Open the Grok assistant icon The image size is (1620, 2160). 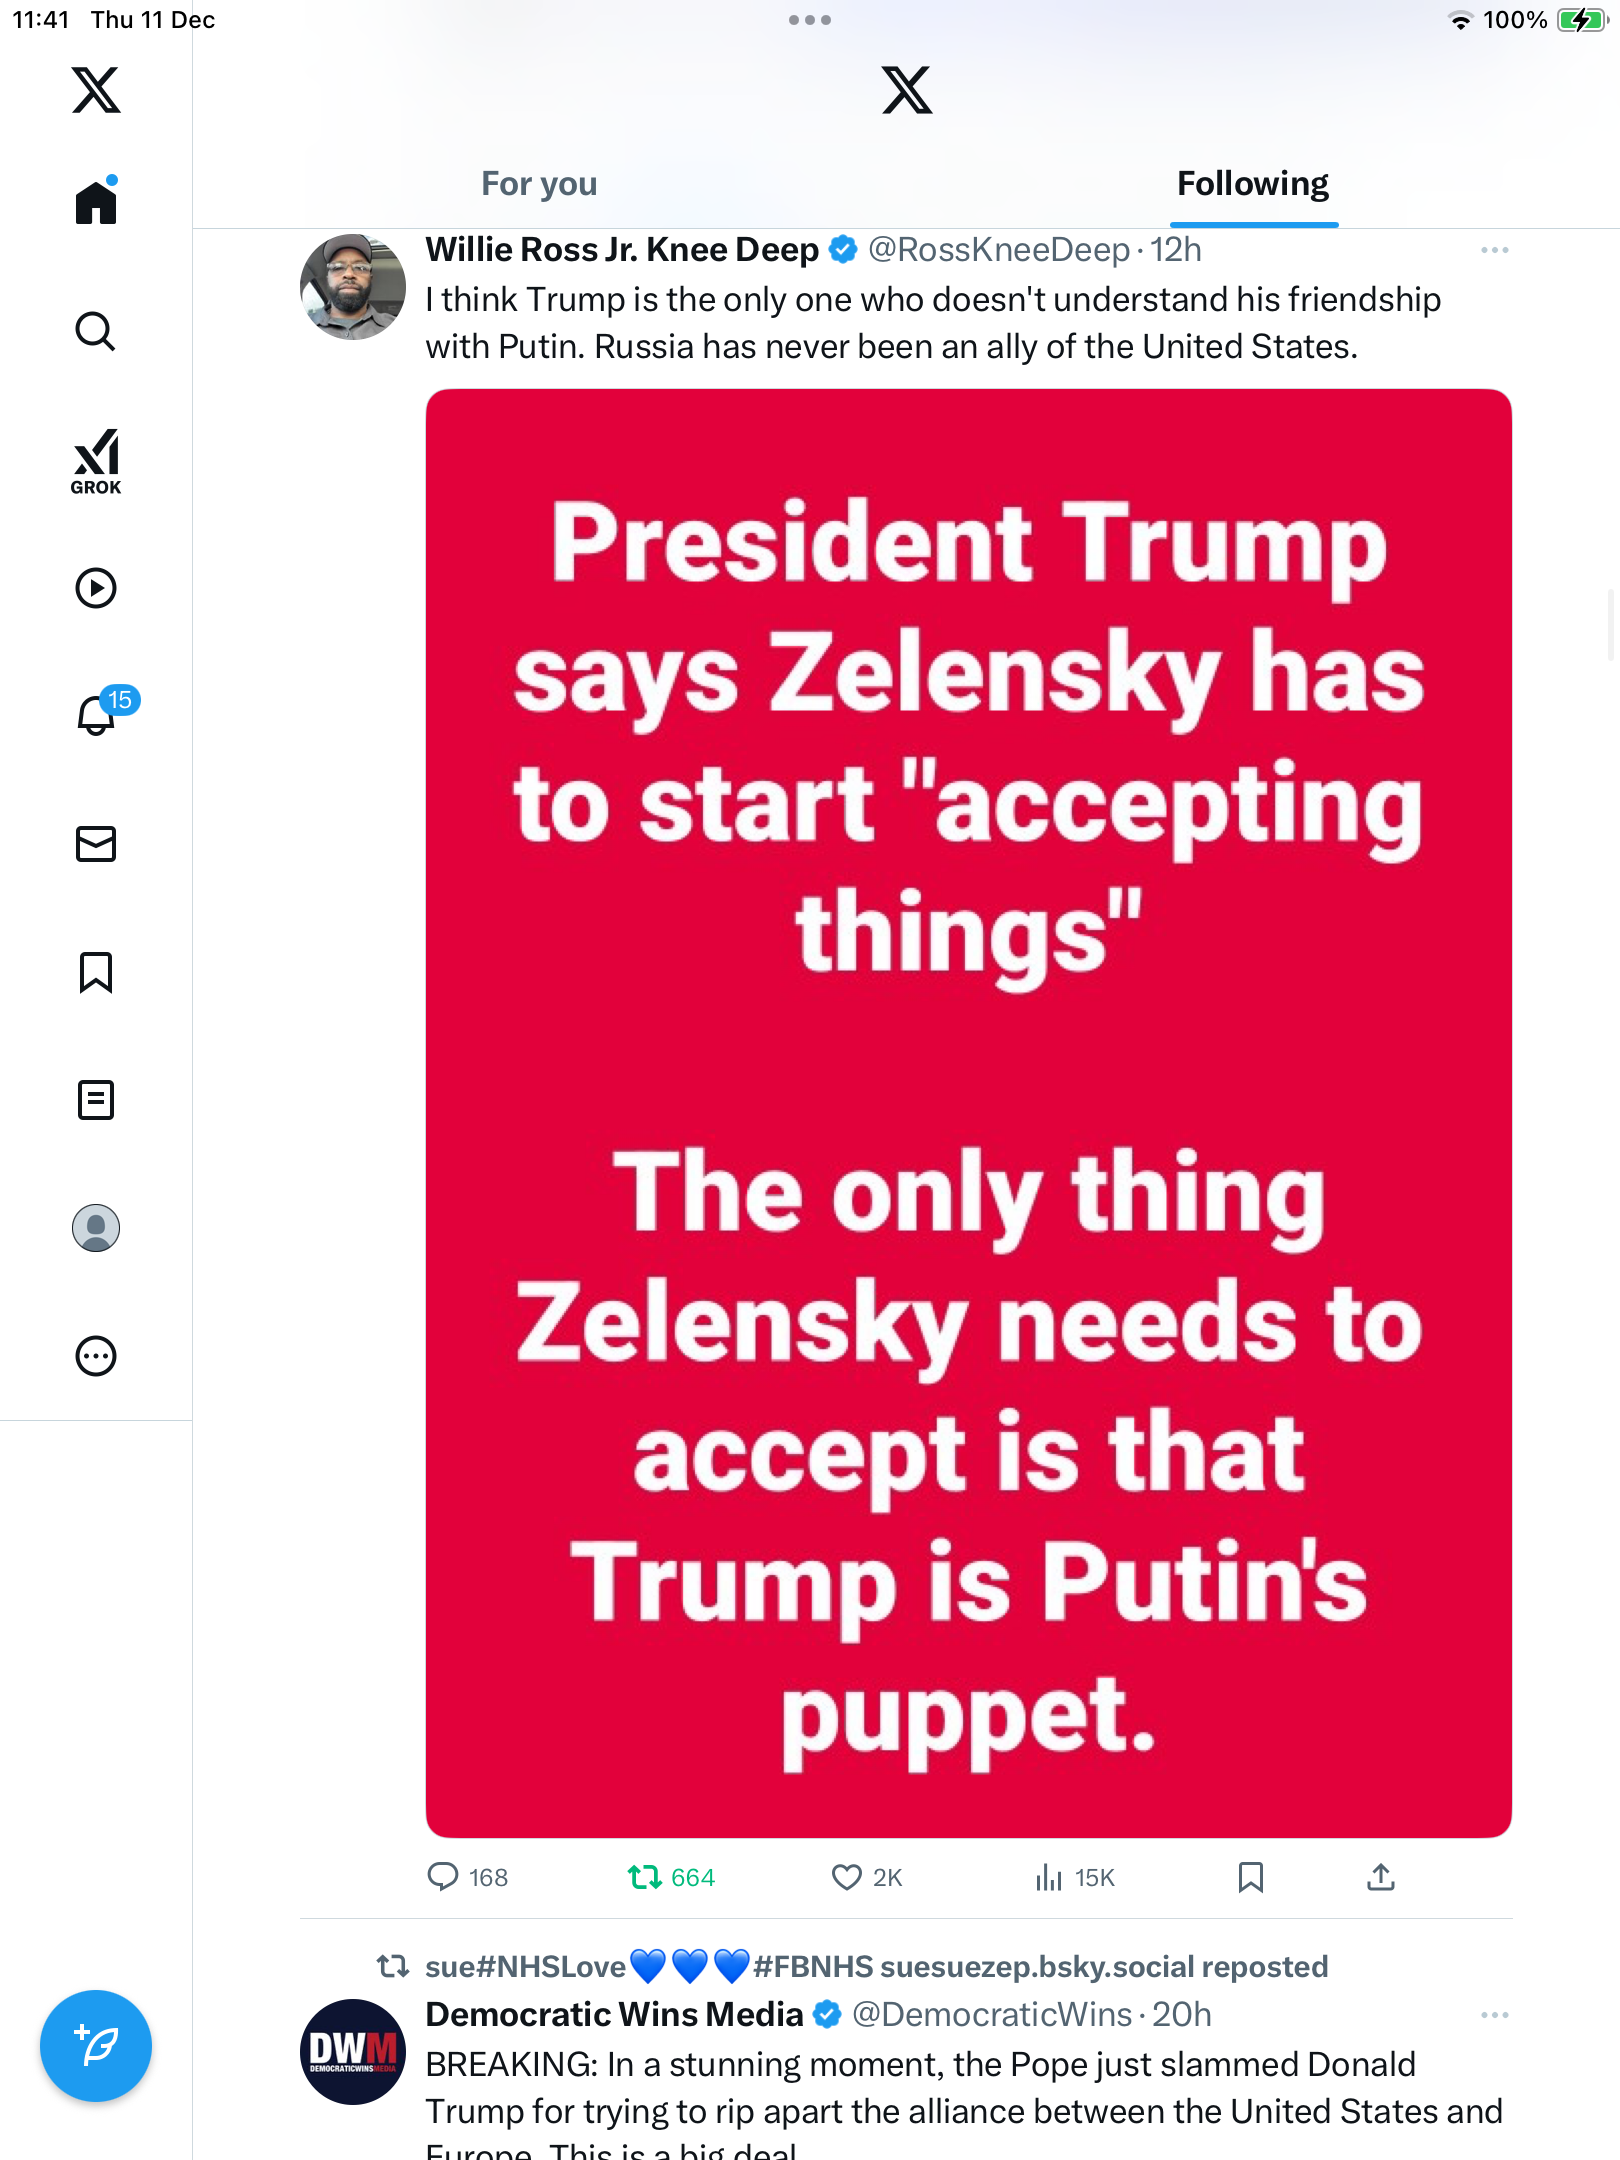(96, 461)
